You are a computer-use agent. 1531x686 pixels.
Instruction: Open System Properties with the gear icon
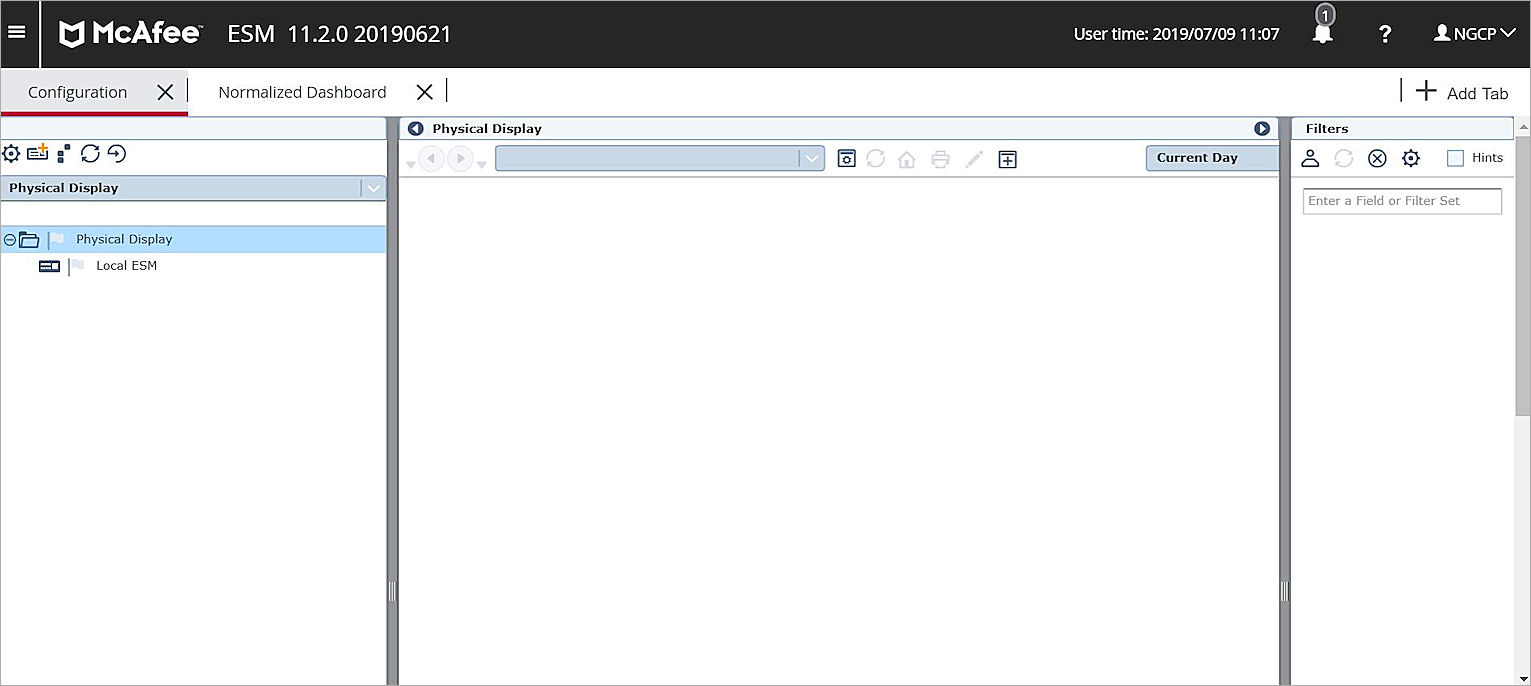click(11, 153)
